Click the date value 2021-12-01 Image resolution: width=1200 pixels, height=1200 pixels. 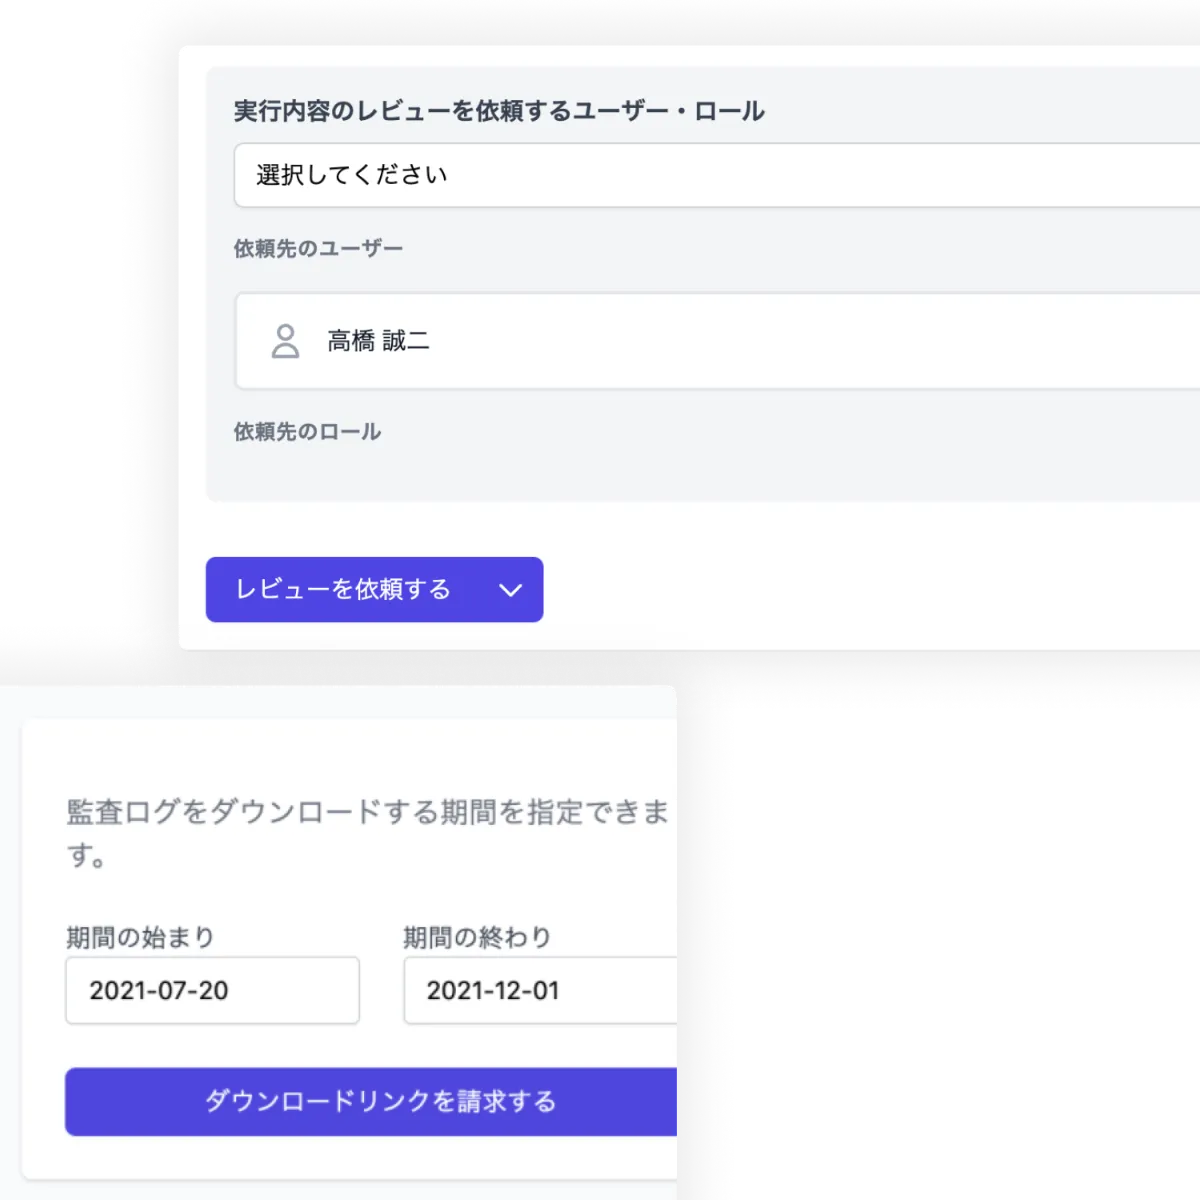point(493,990)
